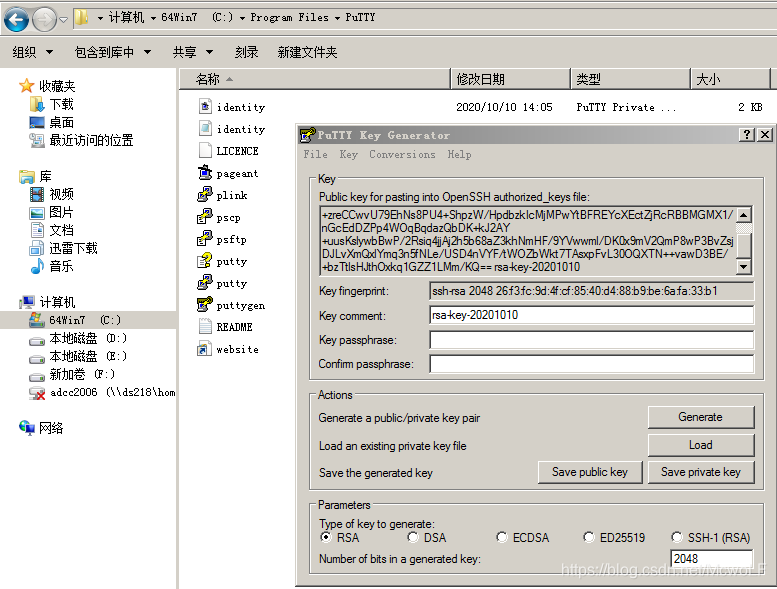Click the number of bits field

tap(712, 559)
